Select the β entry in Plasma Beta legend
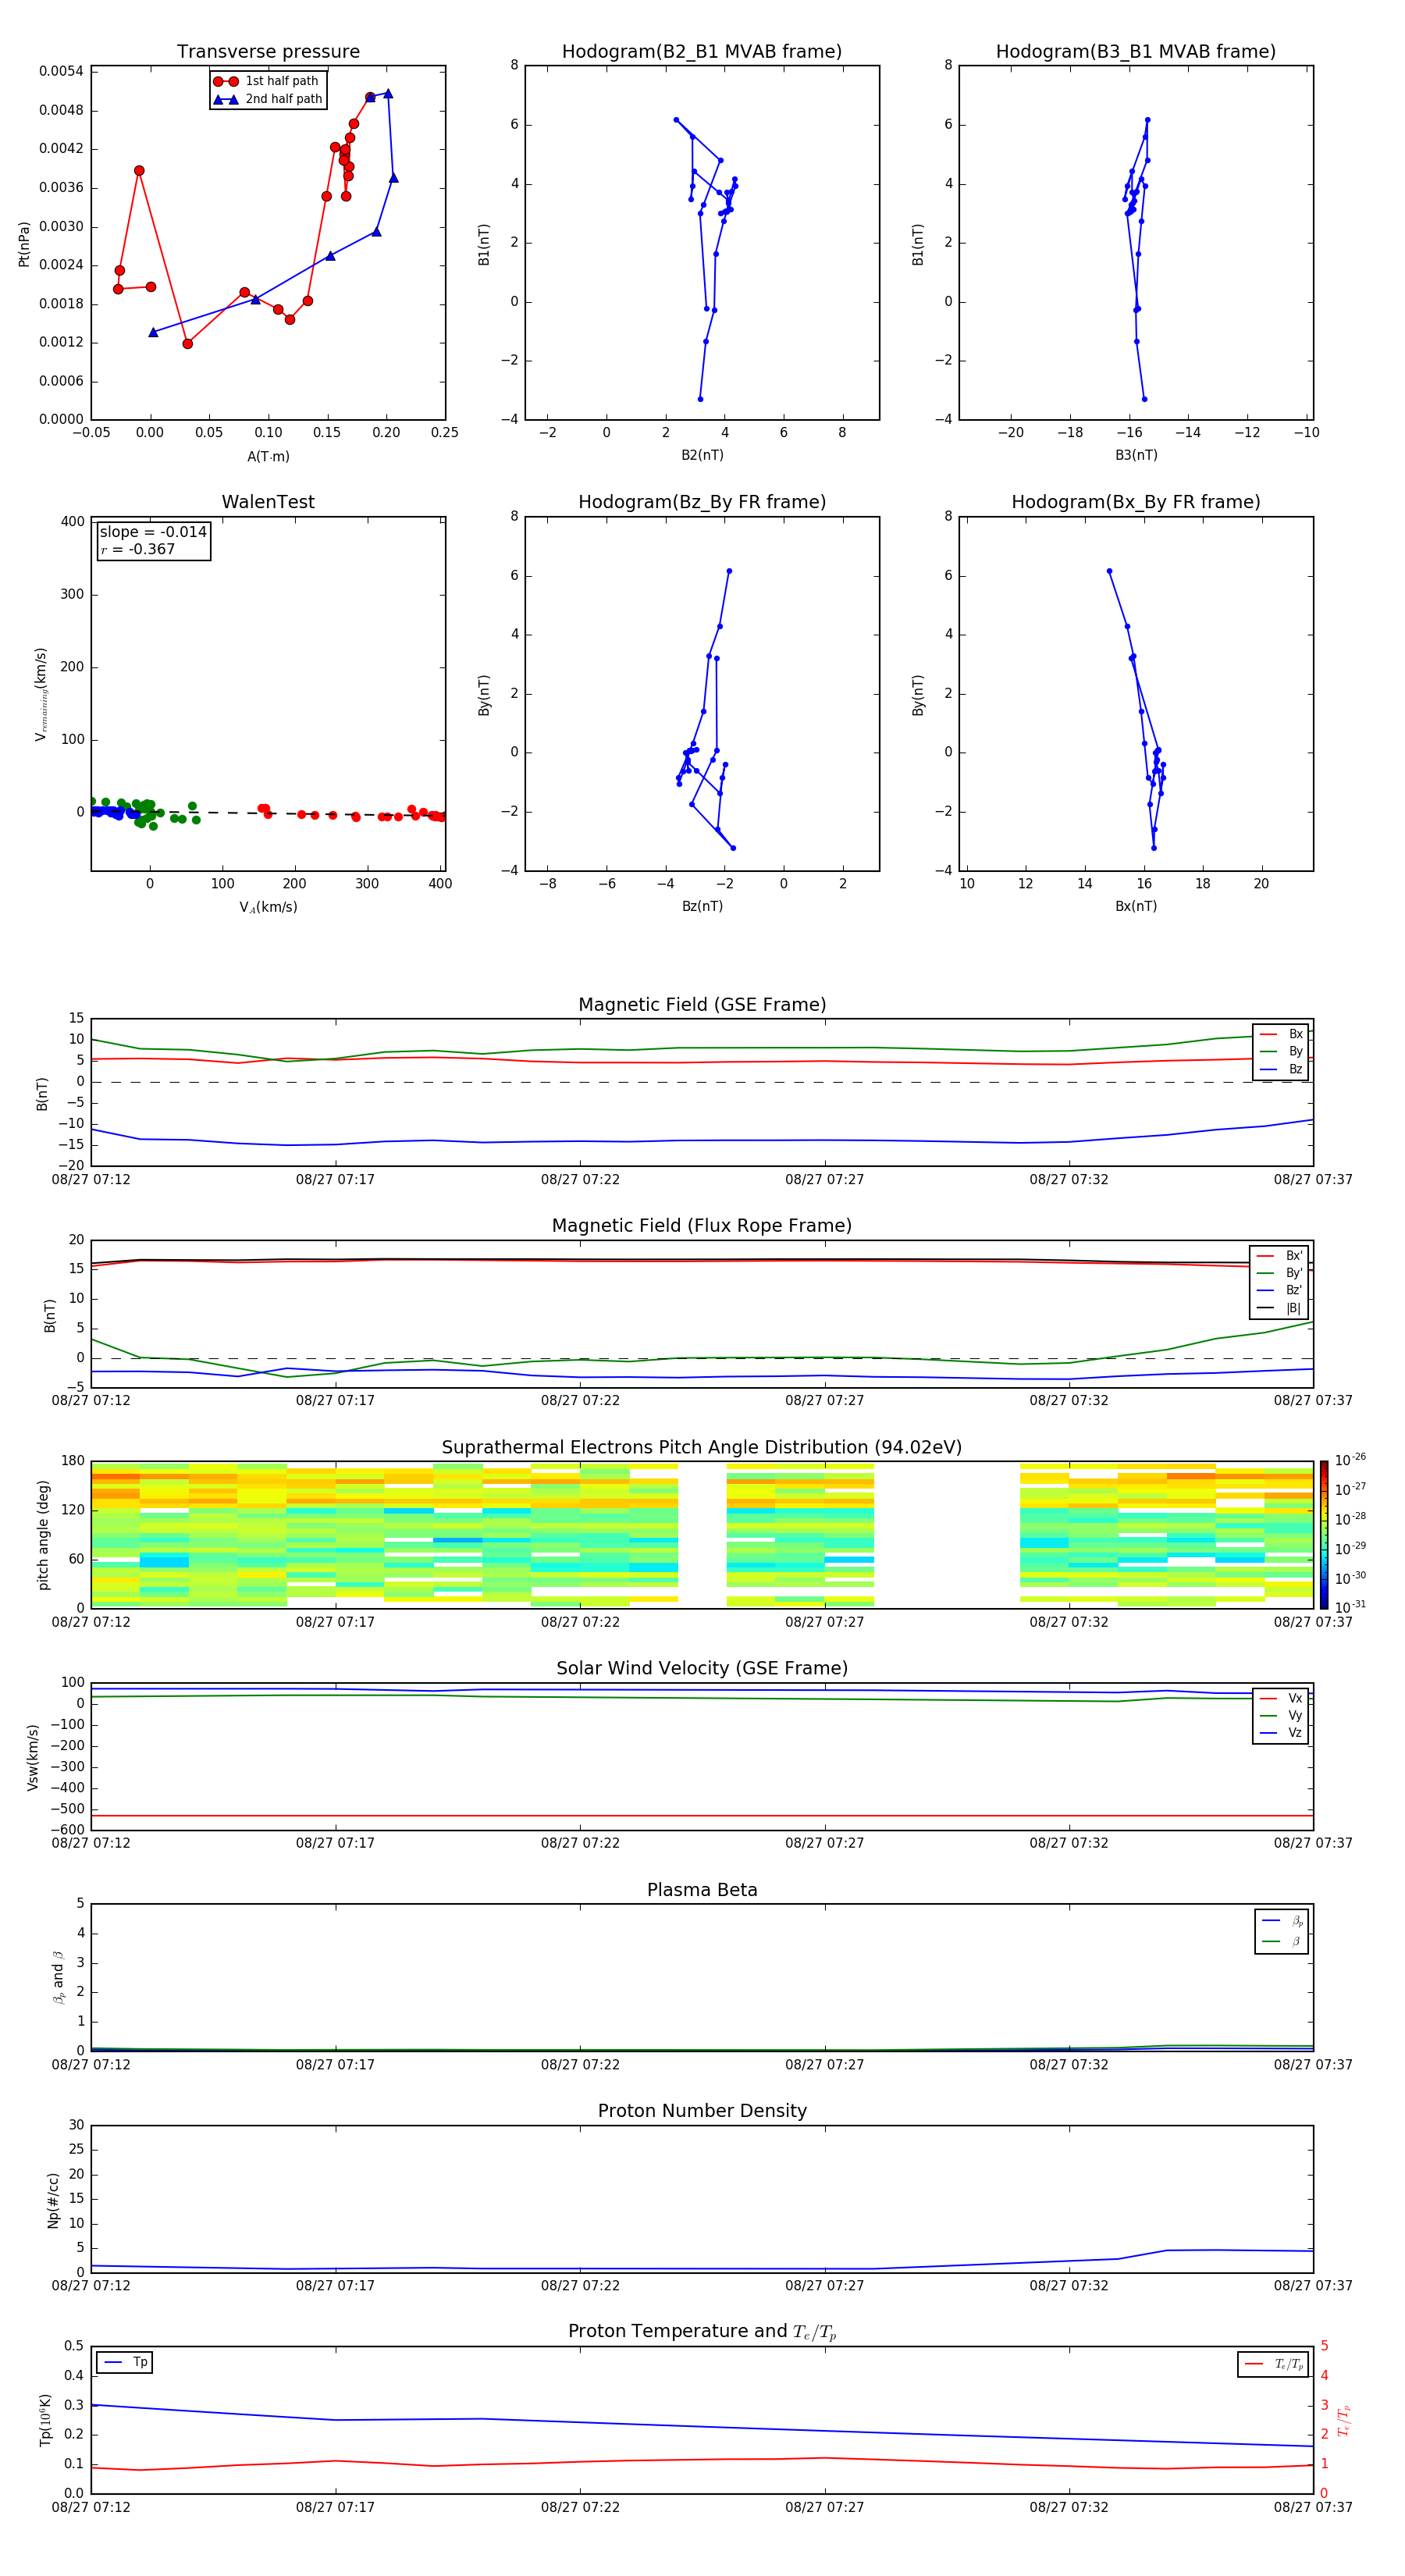Screen dimensions: 1405x2576 click(1282, 1941)
